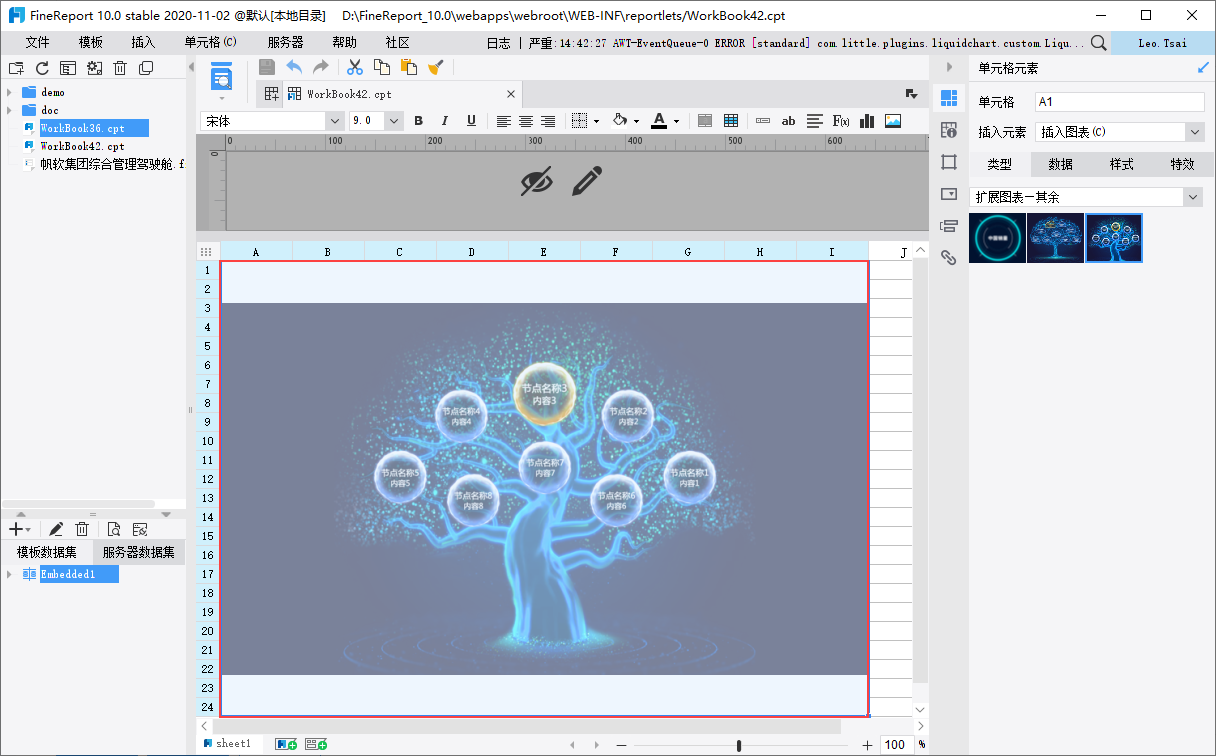Open the 宋体 font family dropdown
Viewport: 1216px width, 756px height.
[334, 121]
